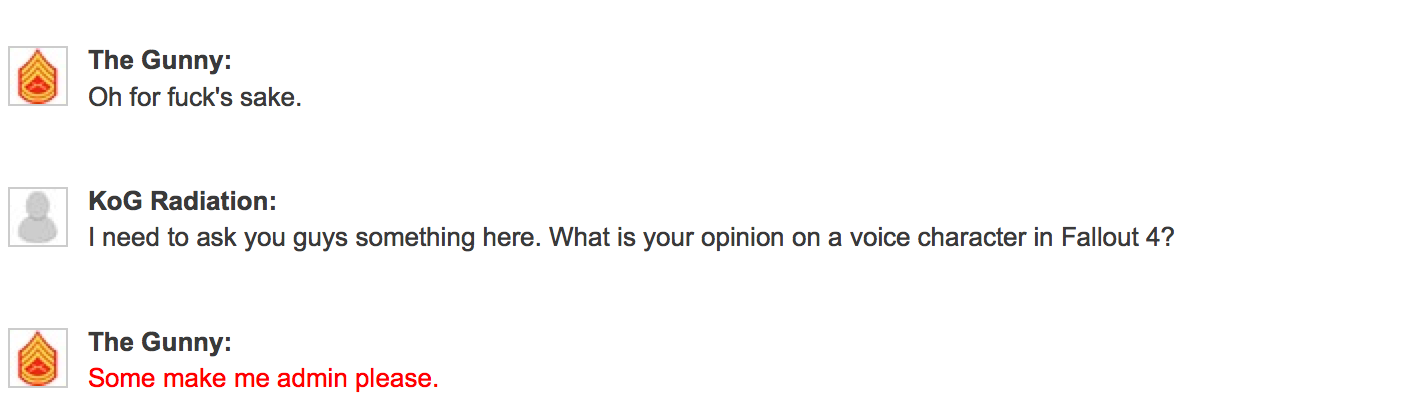Click The Gunny's avatar beside the profanity message
The width and height of the screenshot is (1410, 420).
[x=38, y=75]
